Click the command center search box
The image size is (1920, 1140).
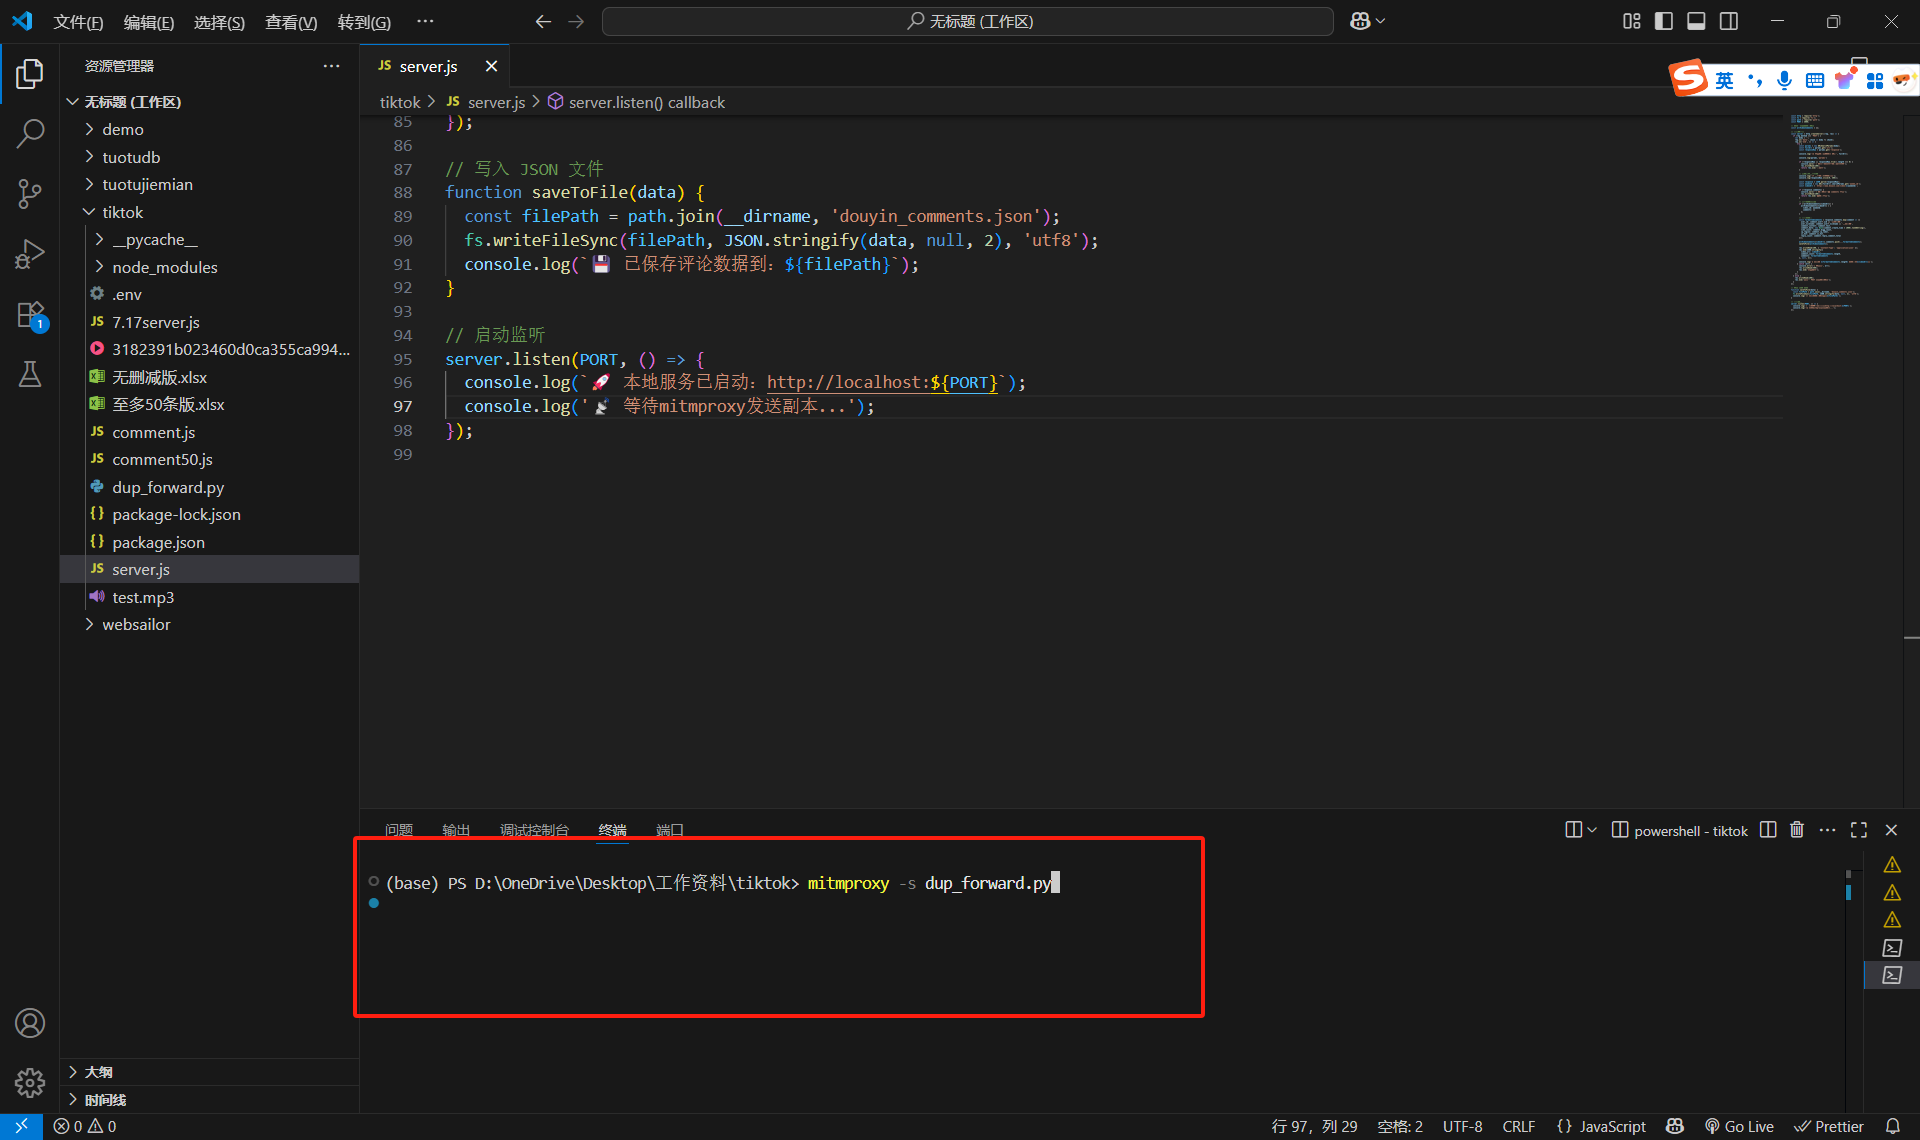pyautogui.click(x=967, y=21)
